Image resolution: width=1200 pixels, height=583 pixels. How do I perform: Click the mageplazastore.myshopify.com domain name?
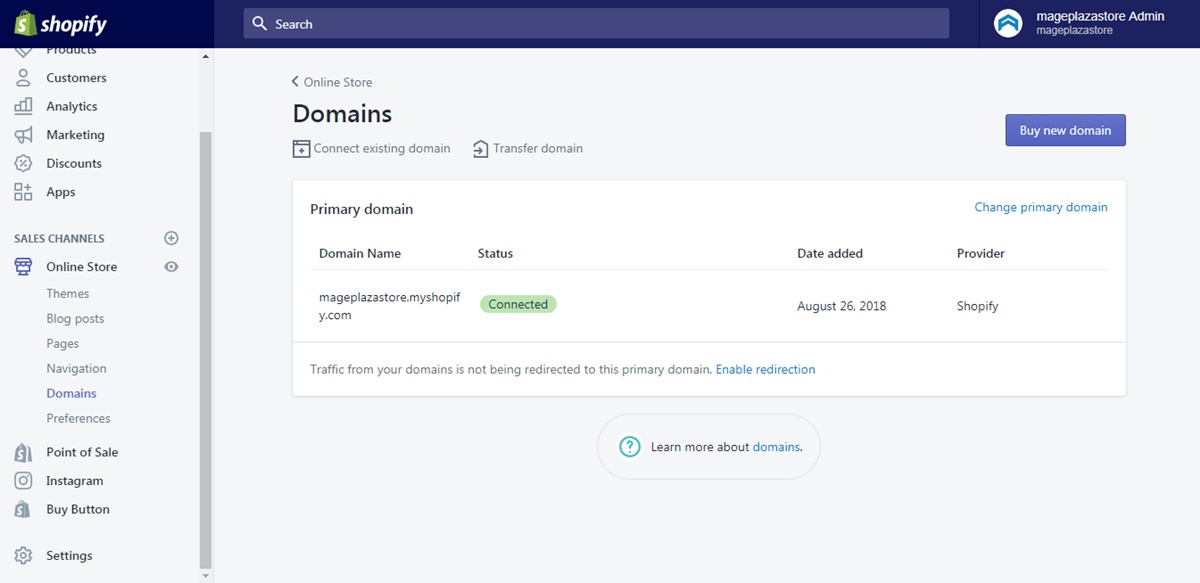click(390, 306)
